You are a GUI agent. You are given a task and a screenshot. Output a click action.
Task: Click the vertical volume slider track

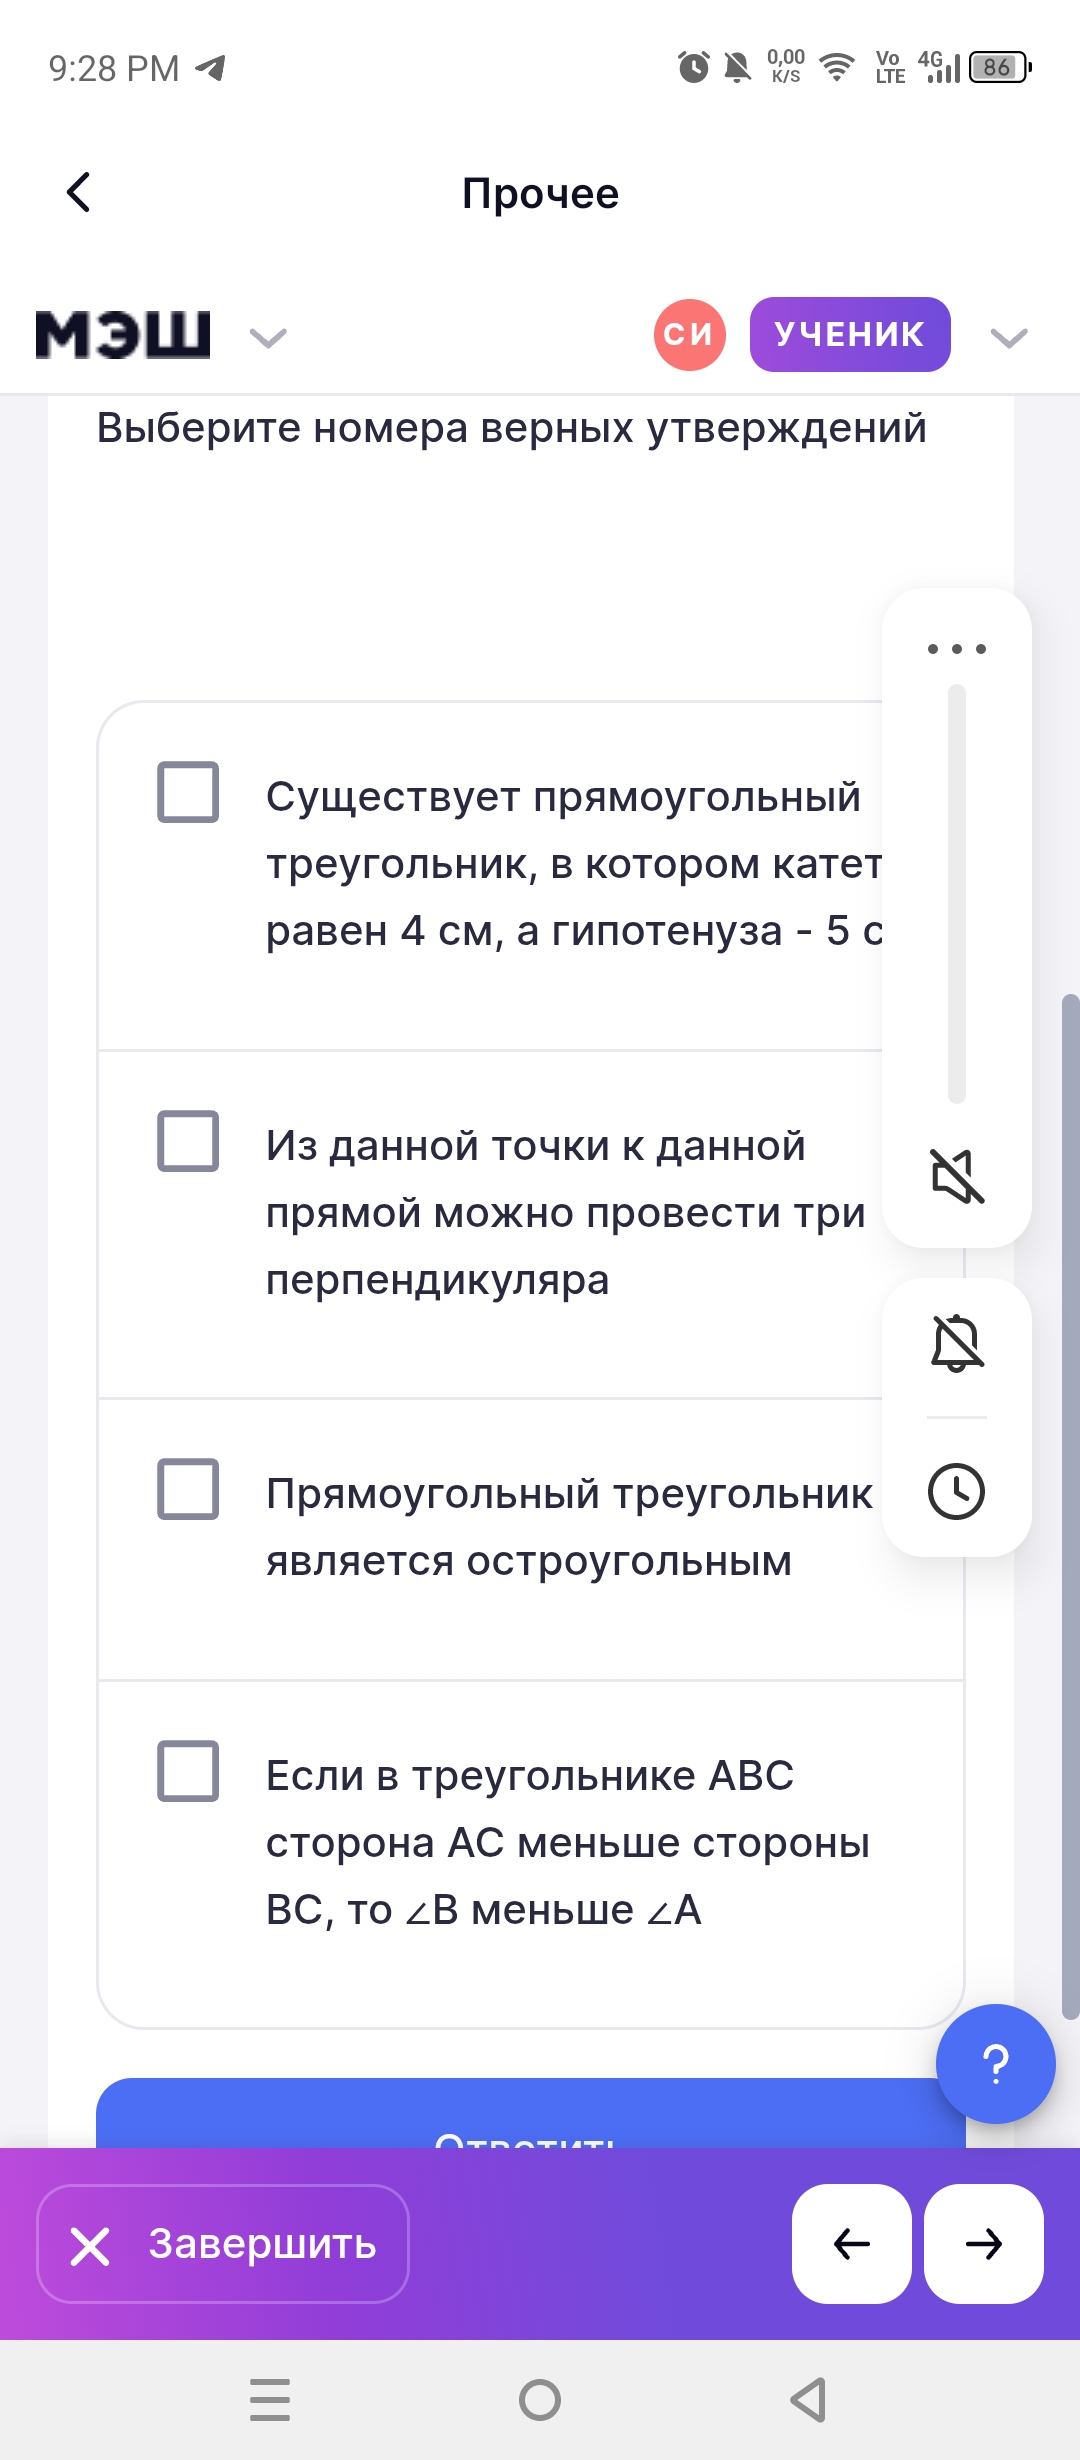coord(957,893)
